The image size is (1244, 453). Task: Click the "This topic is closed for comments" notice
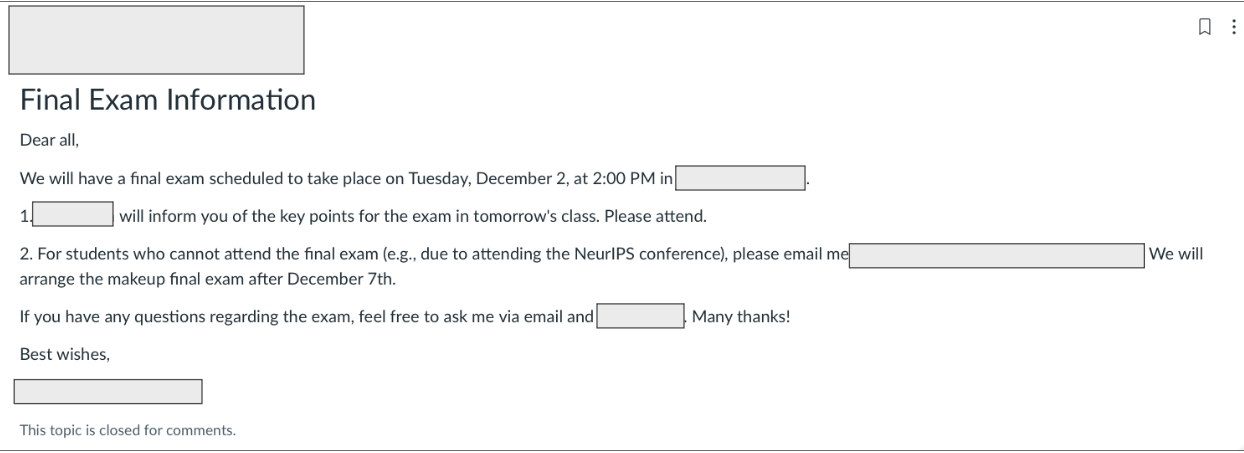click(128, 432)
